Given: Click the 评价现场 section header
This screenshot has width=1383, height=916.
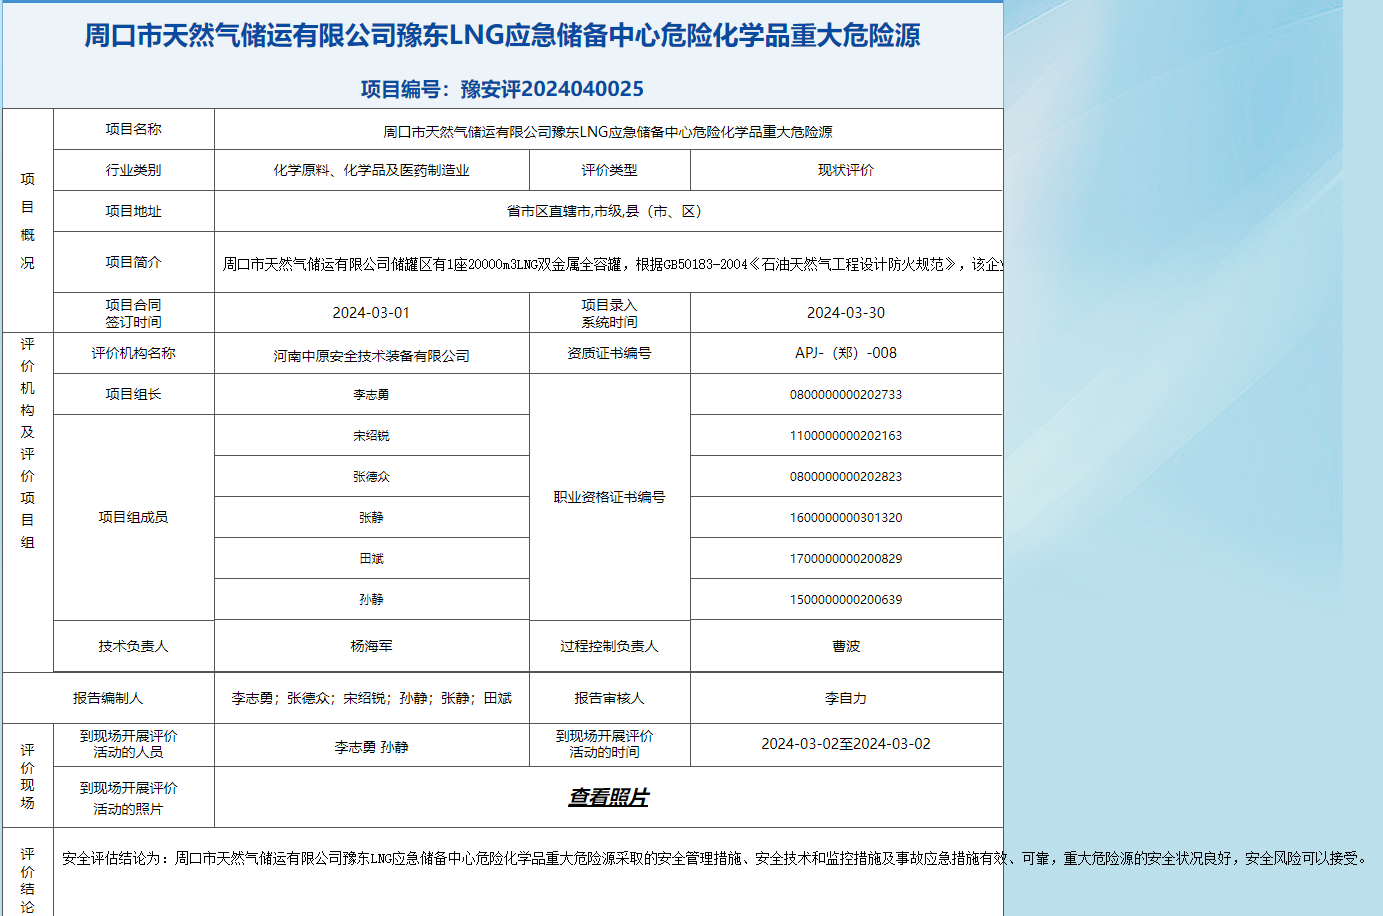Looking at the screenshot, I should [27, 776].
